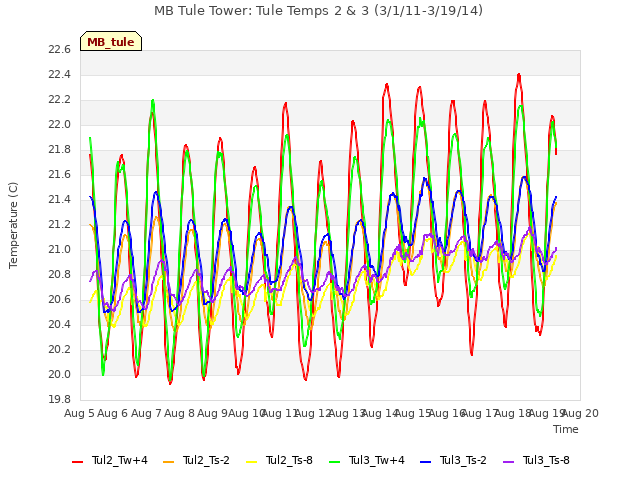Image resolution: width=640 pixels, height=480 pixels.
Task: Click the Aug 5 x-axis tick label
Action: click(79, 414)
